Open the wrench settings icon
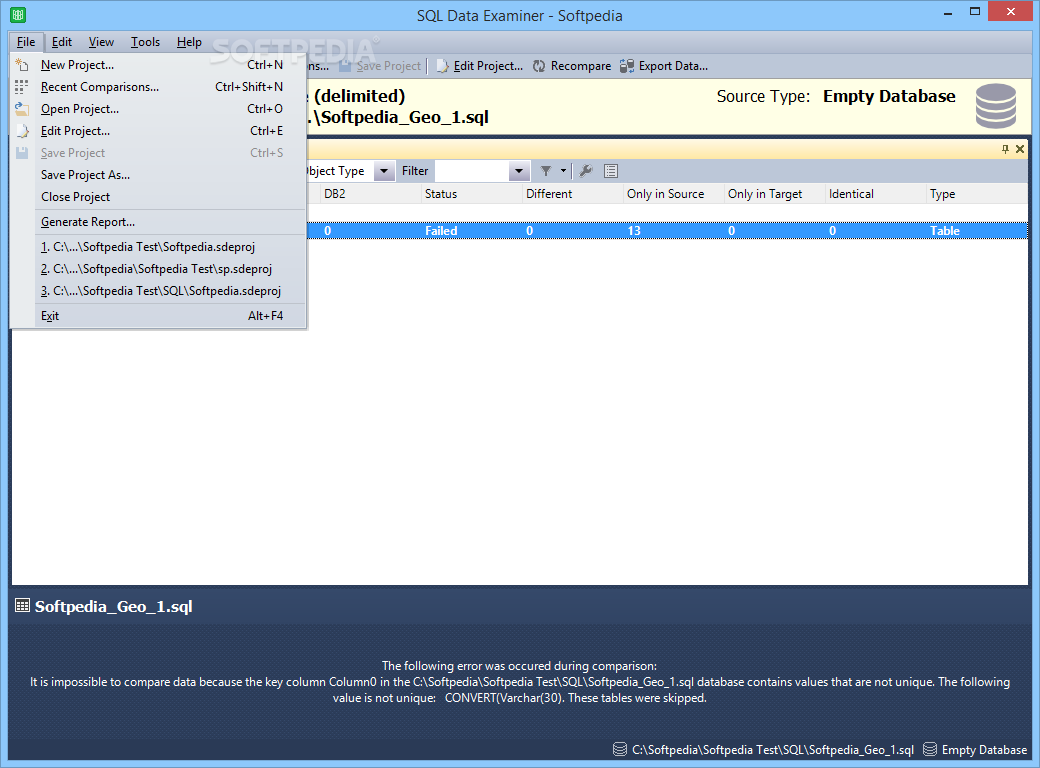1040x768 pixels. [x=585, y=171]
